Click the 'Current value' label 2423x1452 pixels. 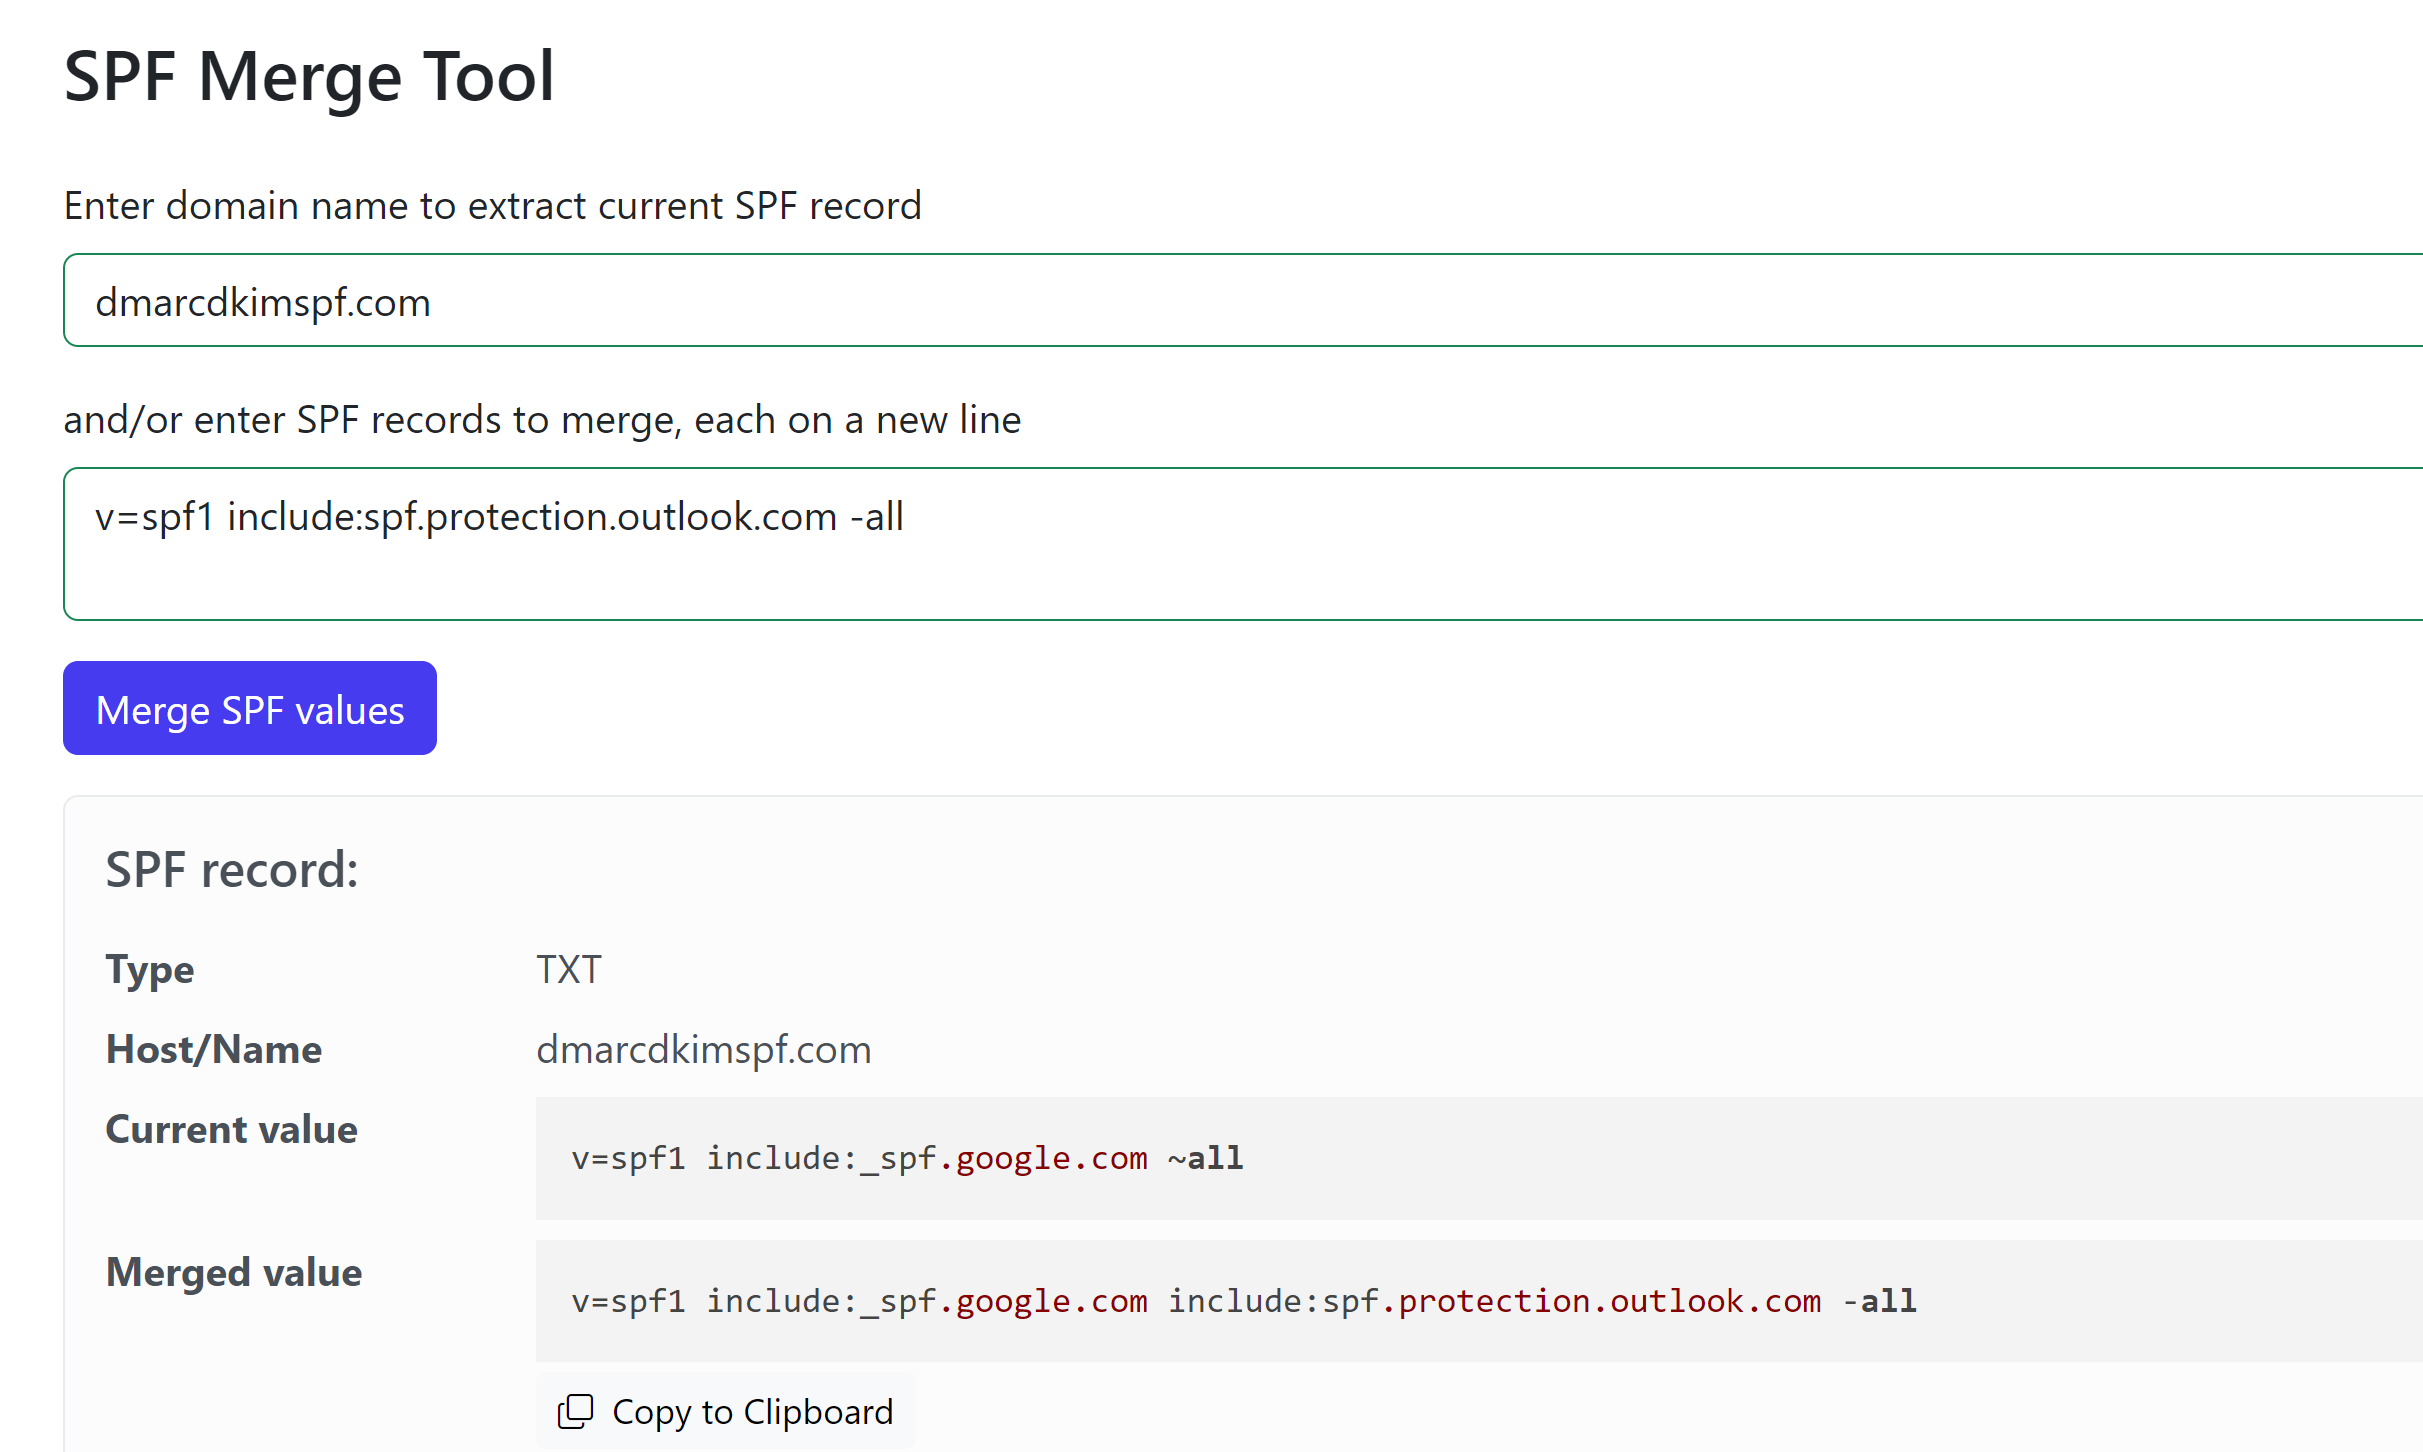pos(232,1129)
